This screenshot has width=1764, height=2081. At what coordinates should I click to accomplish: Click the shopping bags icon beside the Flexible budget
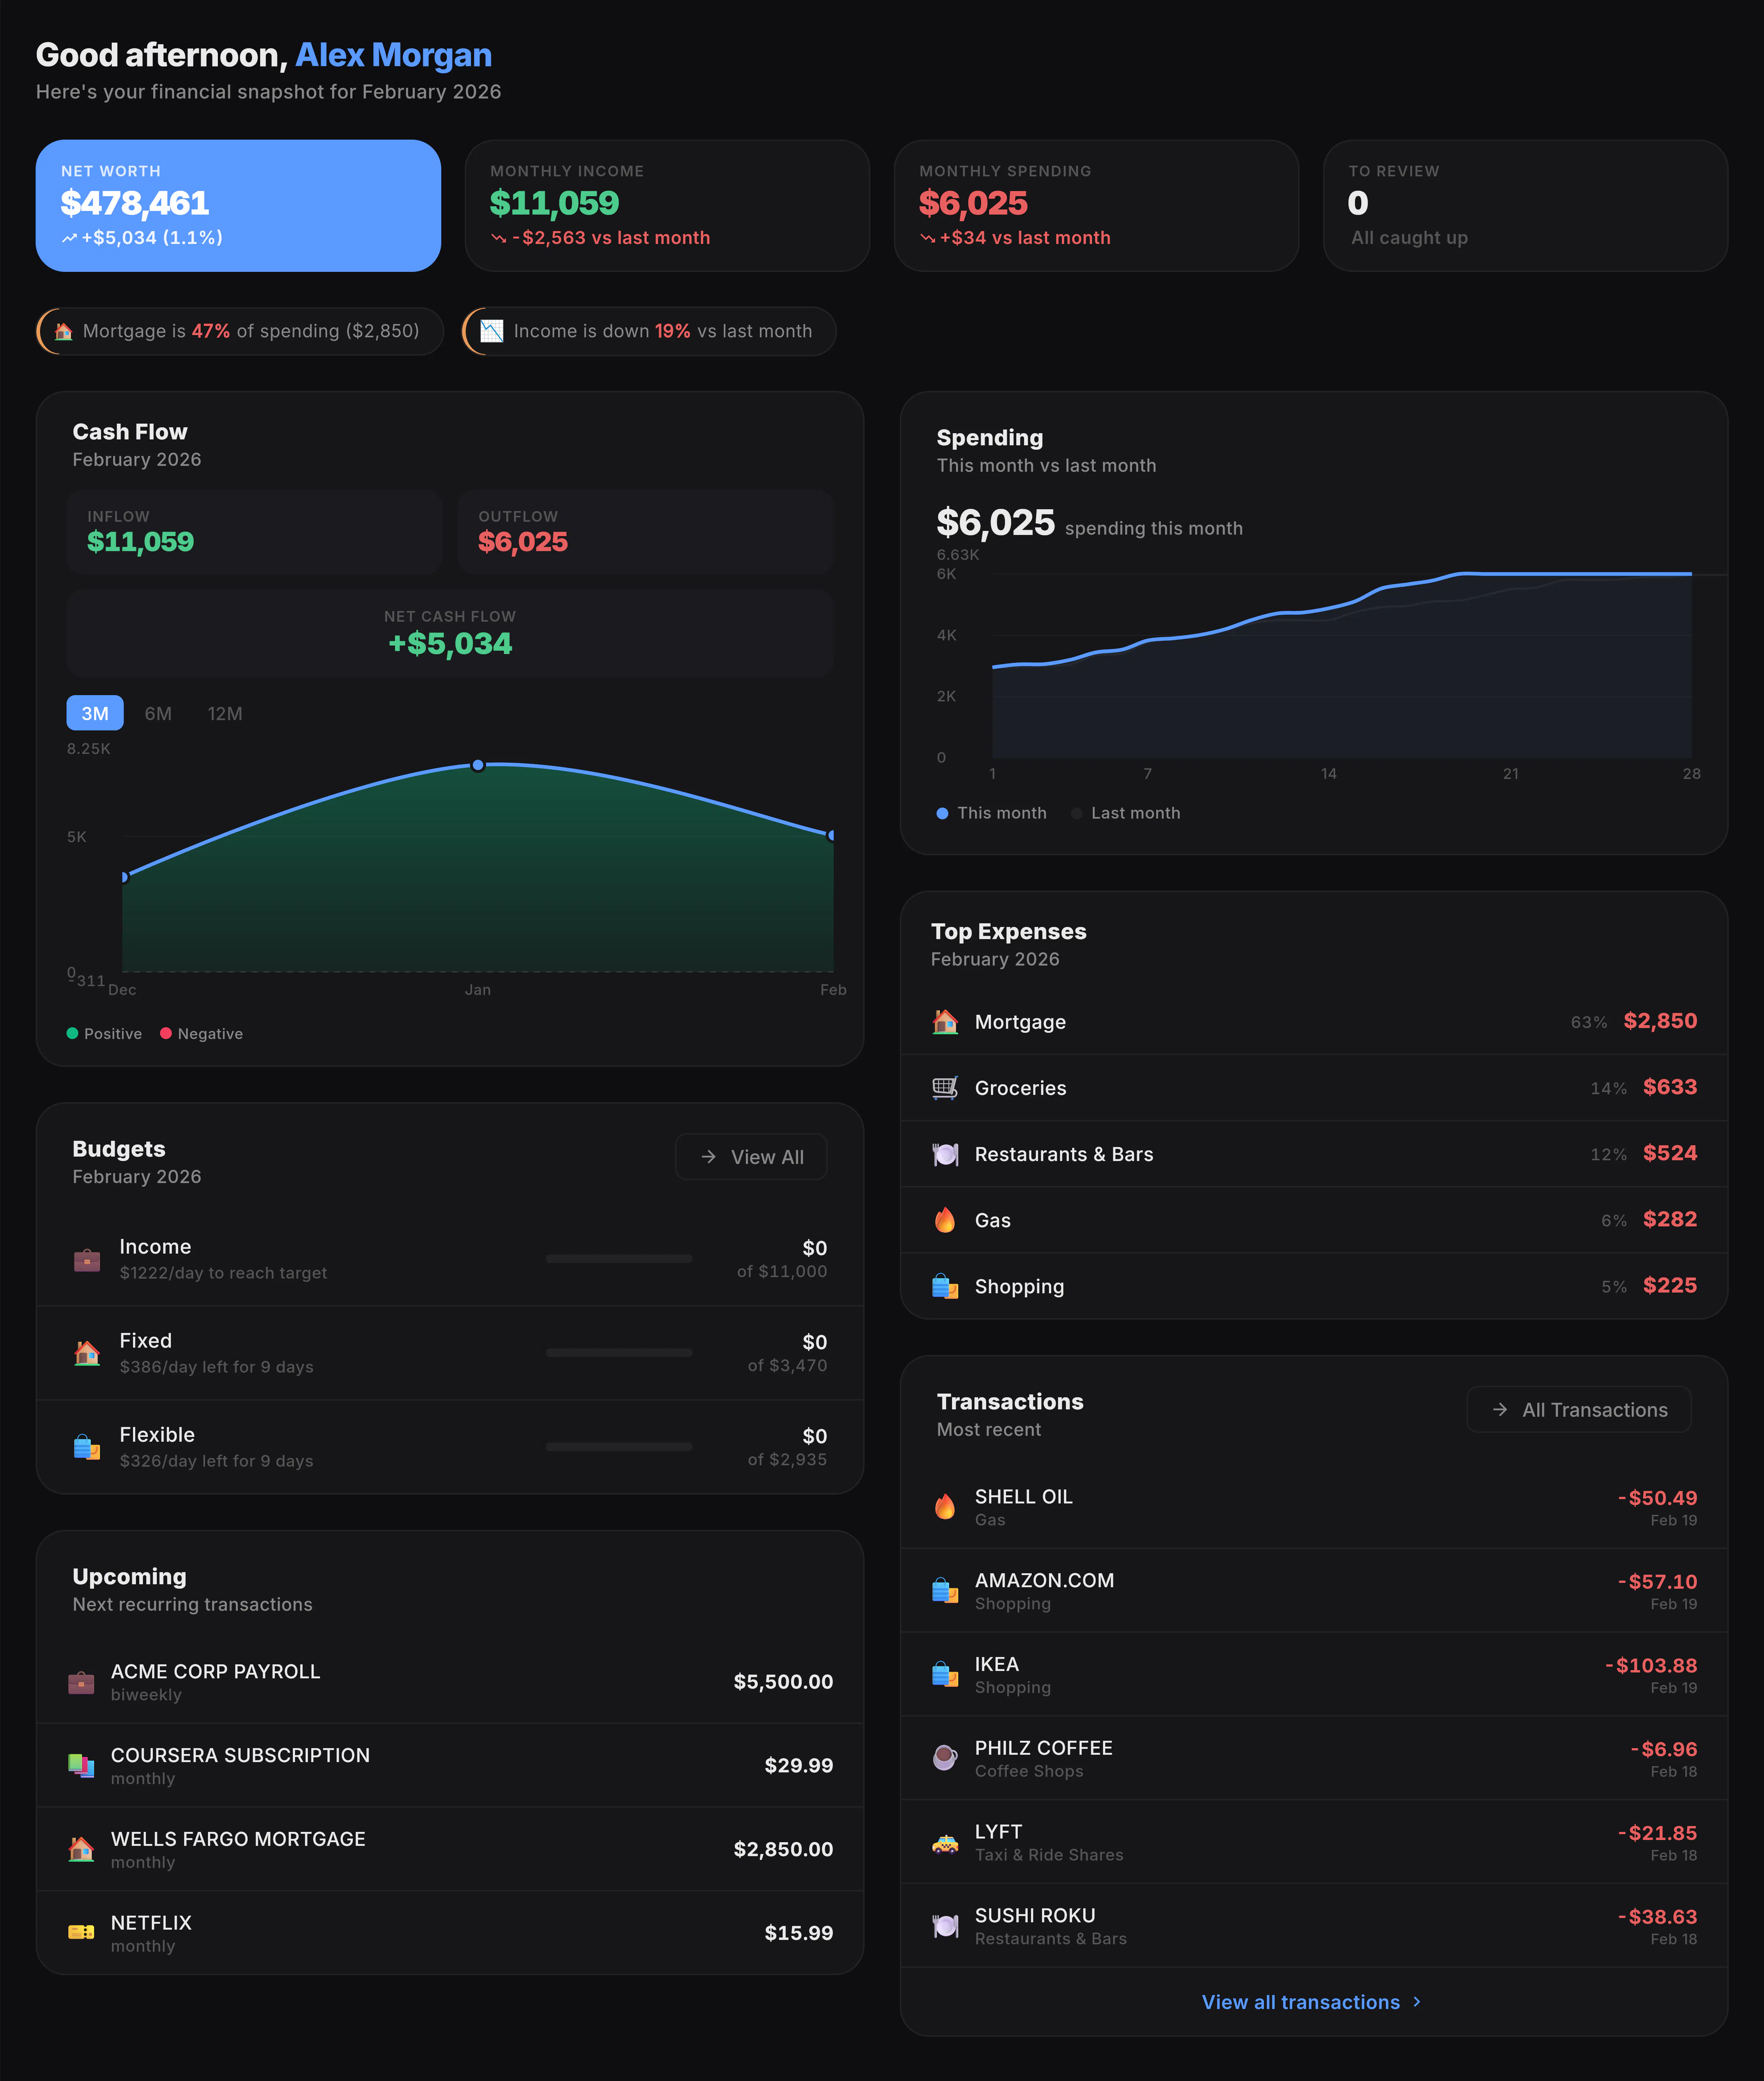(87, 1447)
